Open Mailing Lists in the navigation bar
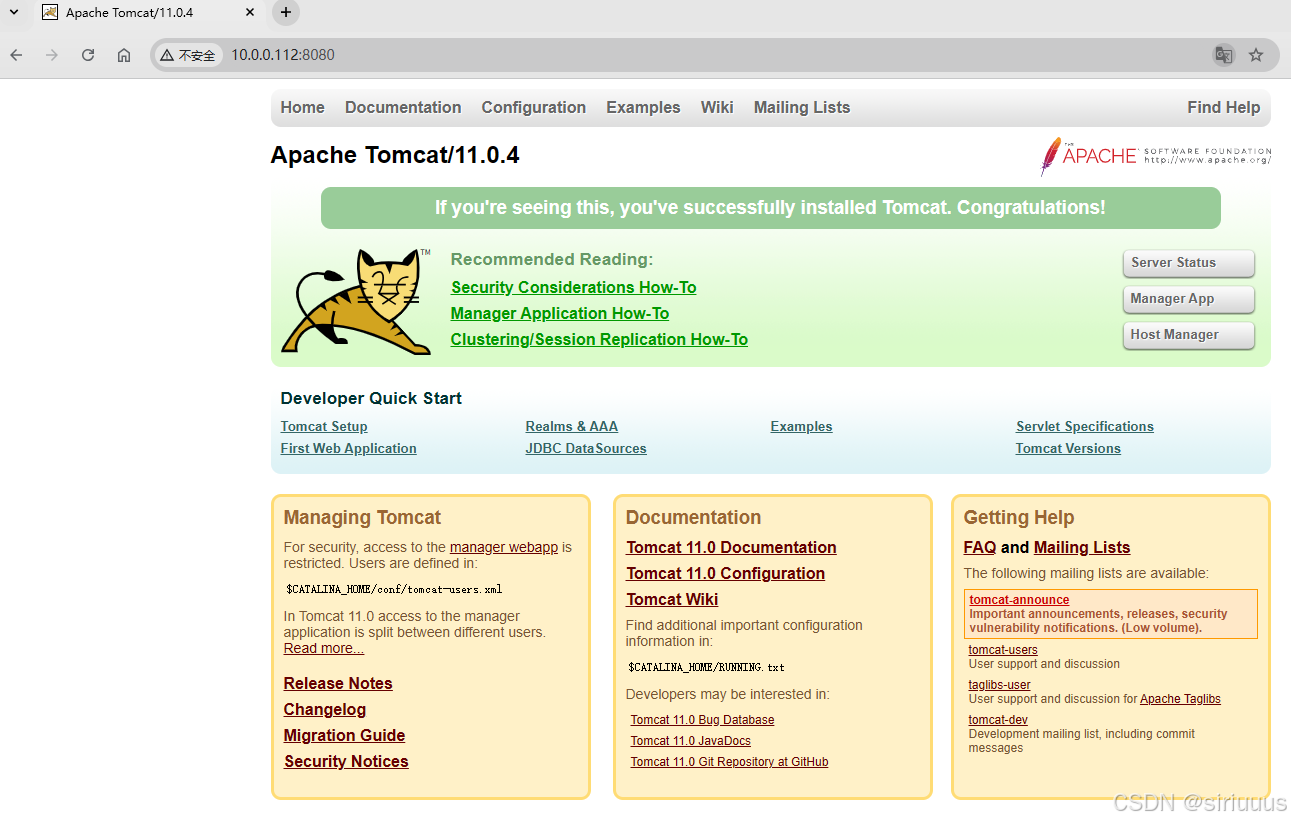 coord(802,107)
